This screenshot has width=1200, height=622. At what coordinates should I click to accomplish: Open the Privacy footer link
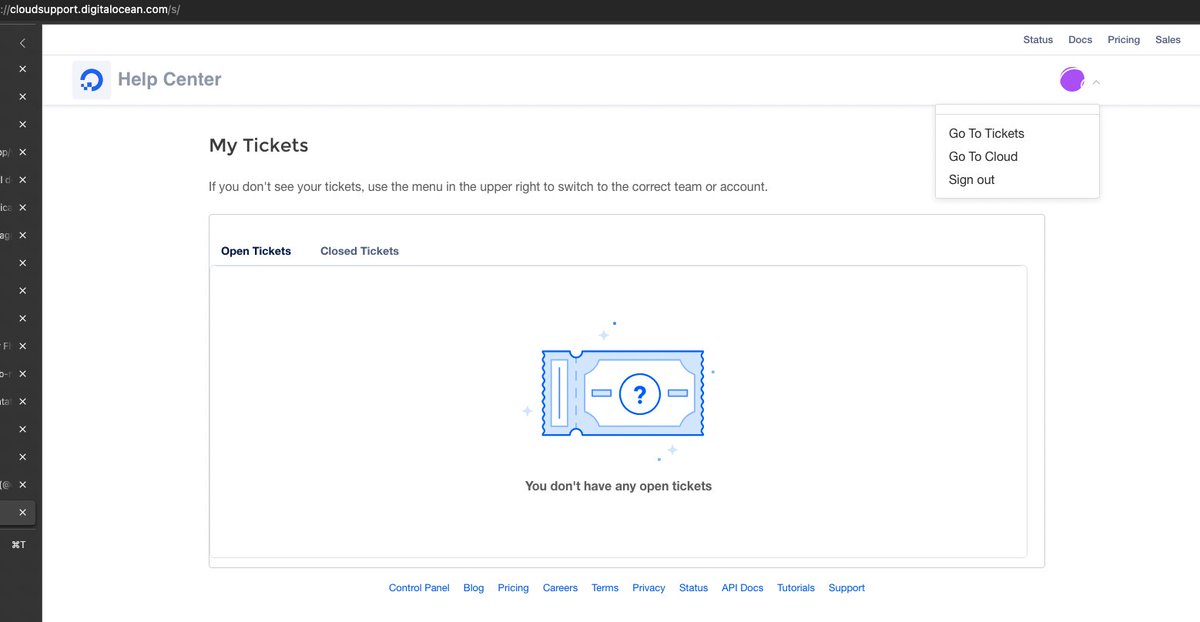coord(648,588)
